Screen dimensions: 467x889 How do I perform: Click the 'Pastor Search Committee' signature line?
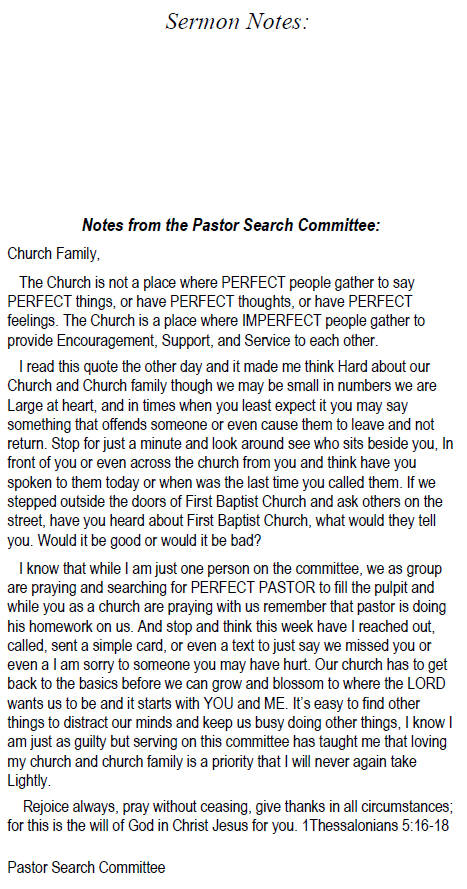click(x=86, y=867)
